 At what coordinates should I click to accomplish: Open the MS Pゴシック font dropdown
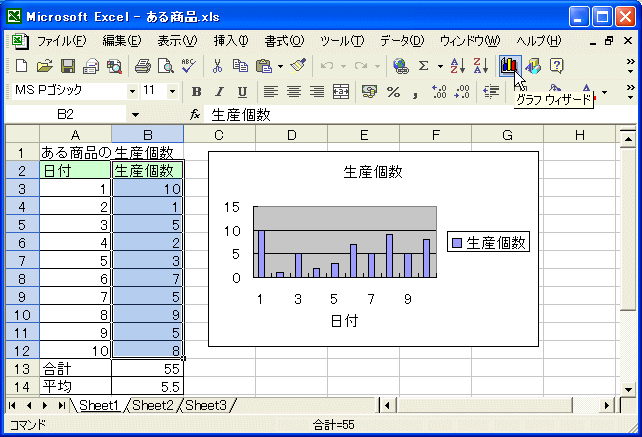coord(132,91)
